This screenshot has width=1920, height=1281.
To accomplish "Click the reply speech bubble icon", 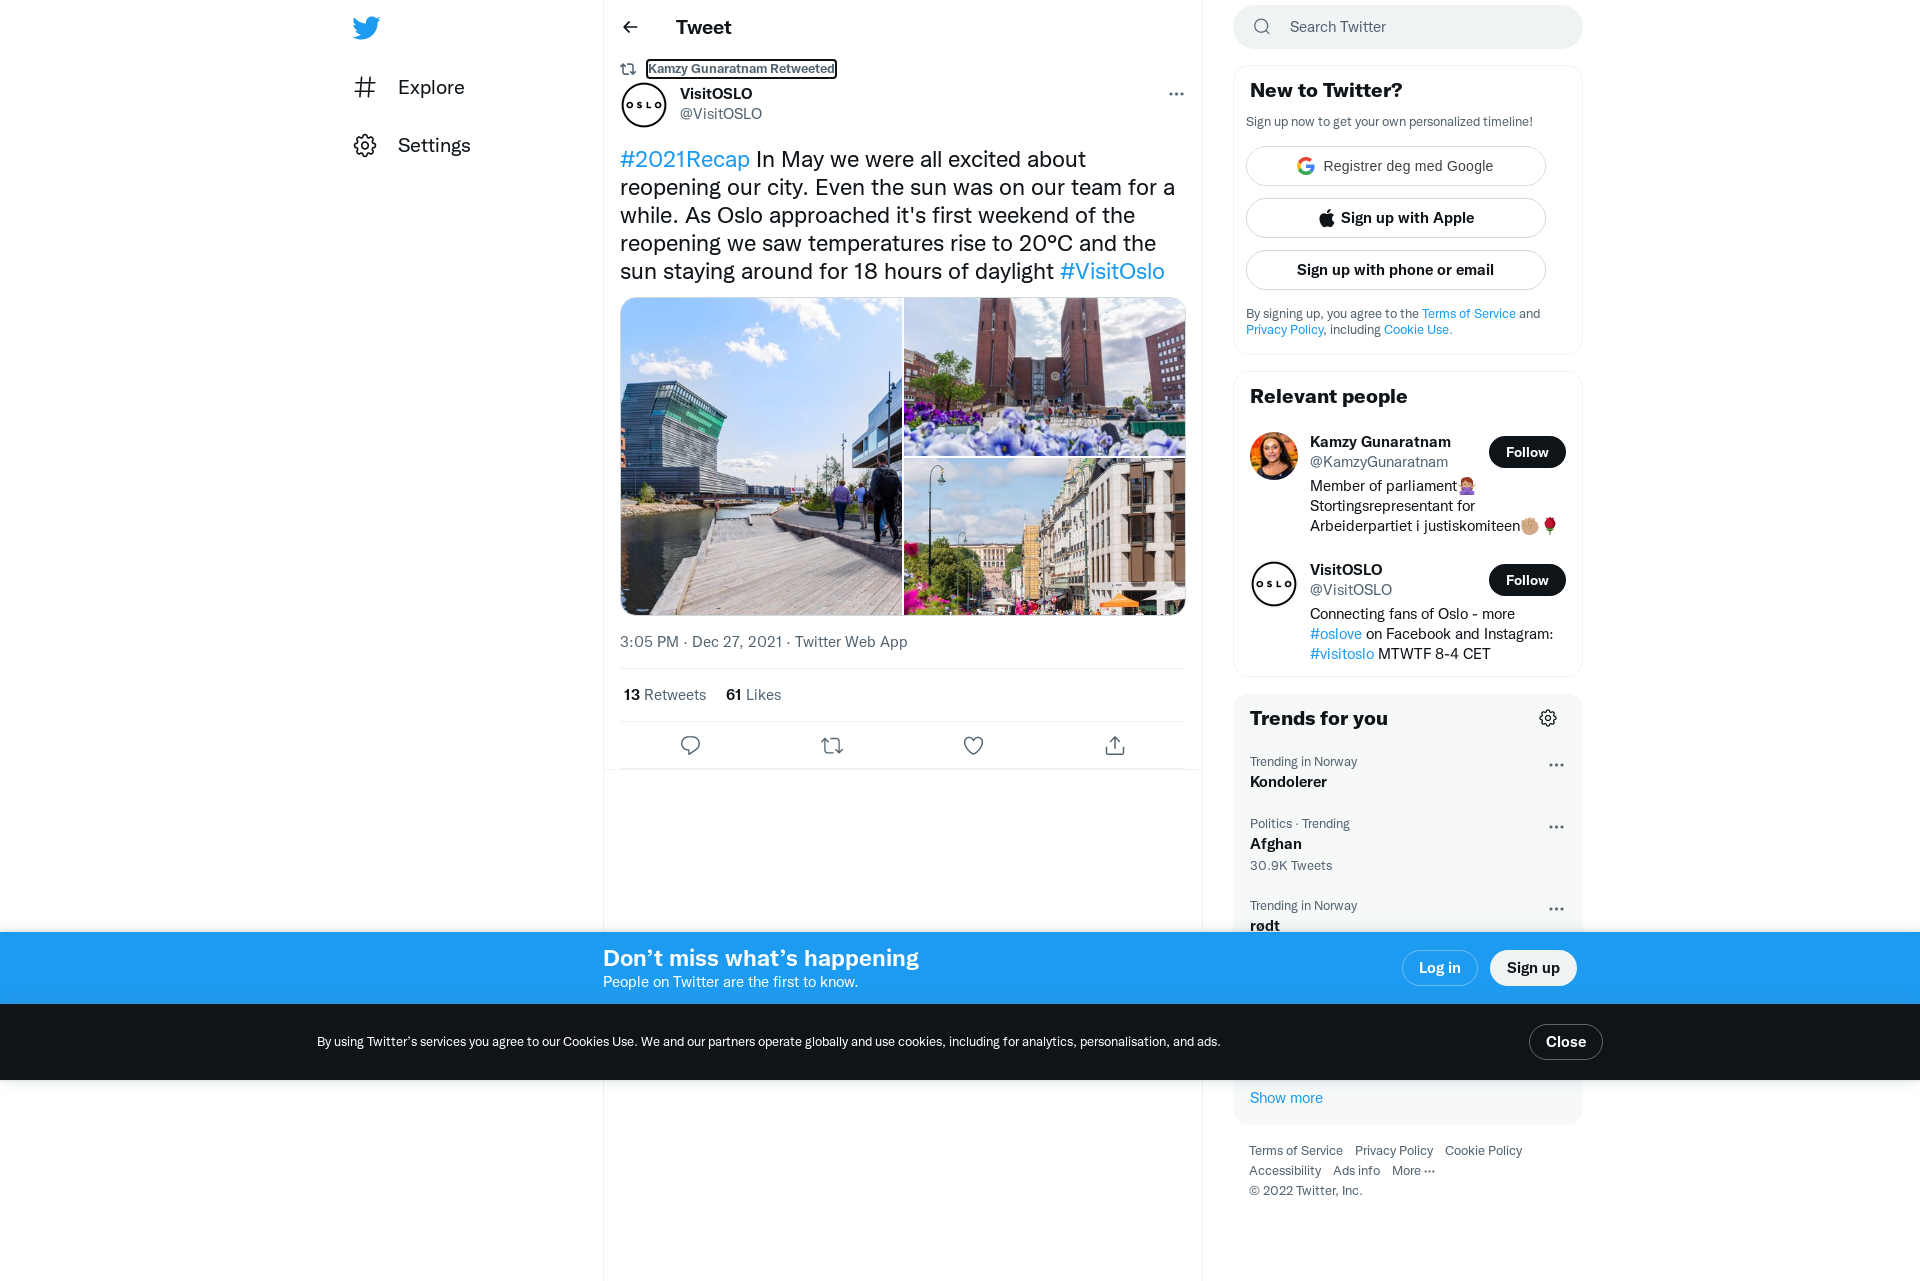I will (690, 745).
